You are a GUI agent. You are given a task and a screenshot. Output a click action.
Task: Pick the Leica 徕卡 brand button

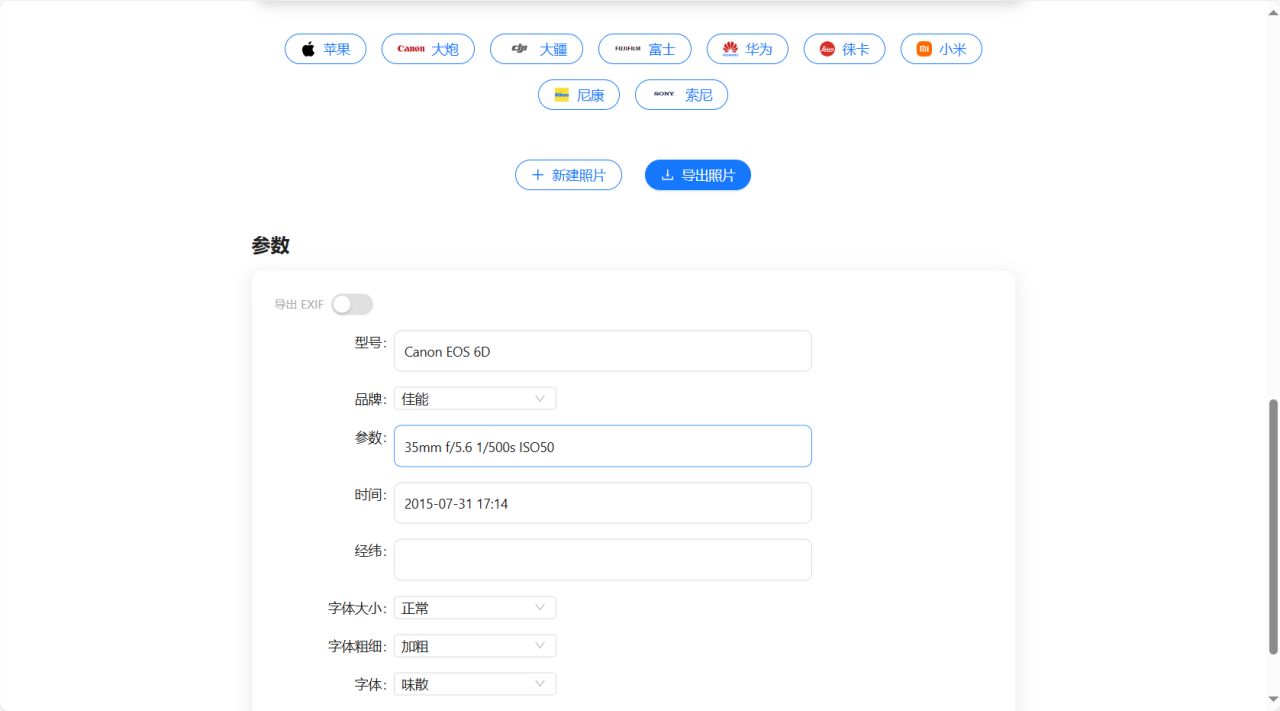844,49
